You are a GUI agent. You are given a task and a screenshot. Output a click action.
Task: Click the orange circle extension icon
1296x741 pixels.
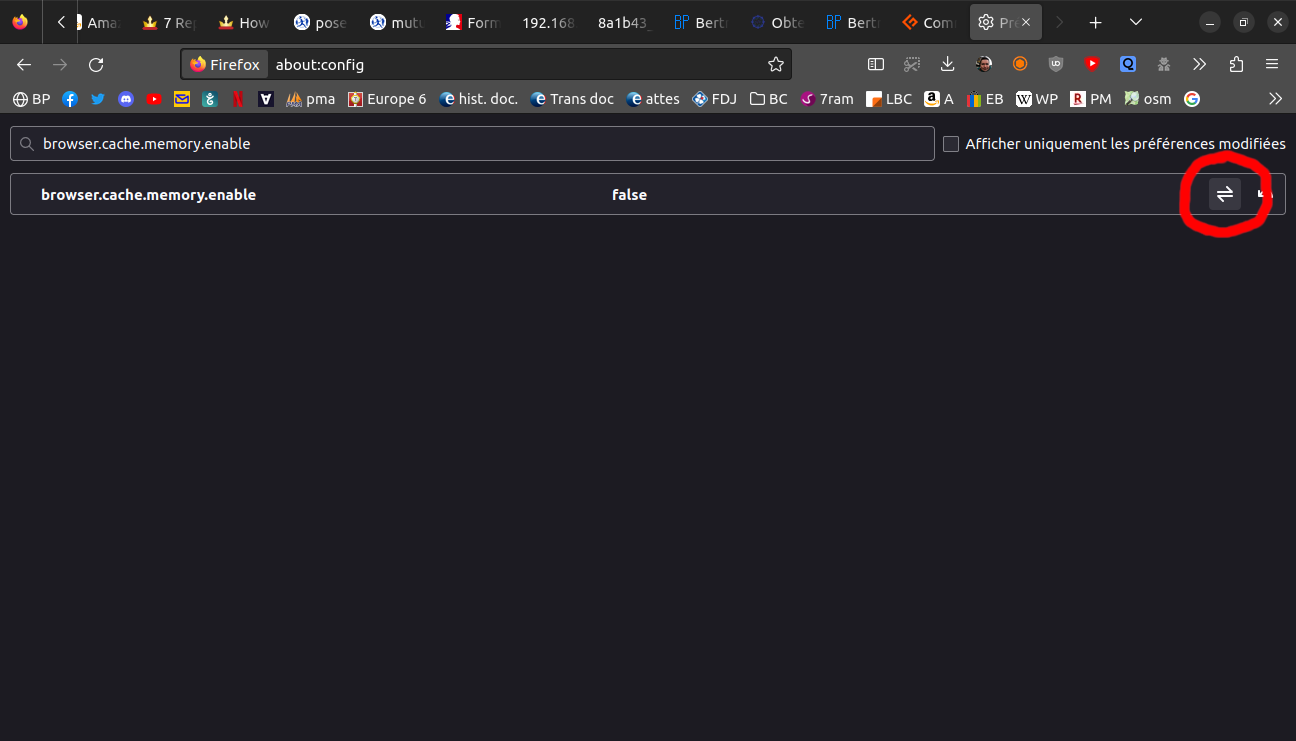click(x=1020, y=64)
